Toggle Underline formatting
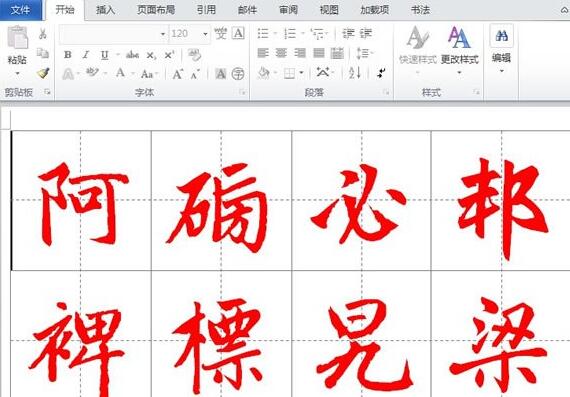Viewport: 570px width, 397px height. [x=105, y=55]
